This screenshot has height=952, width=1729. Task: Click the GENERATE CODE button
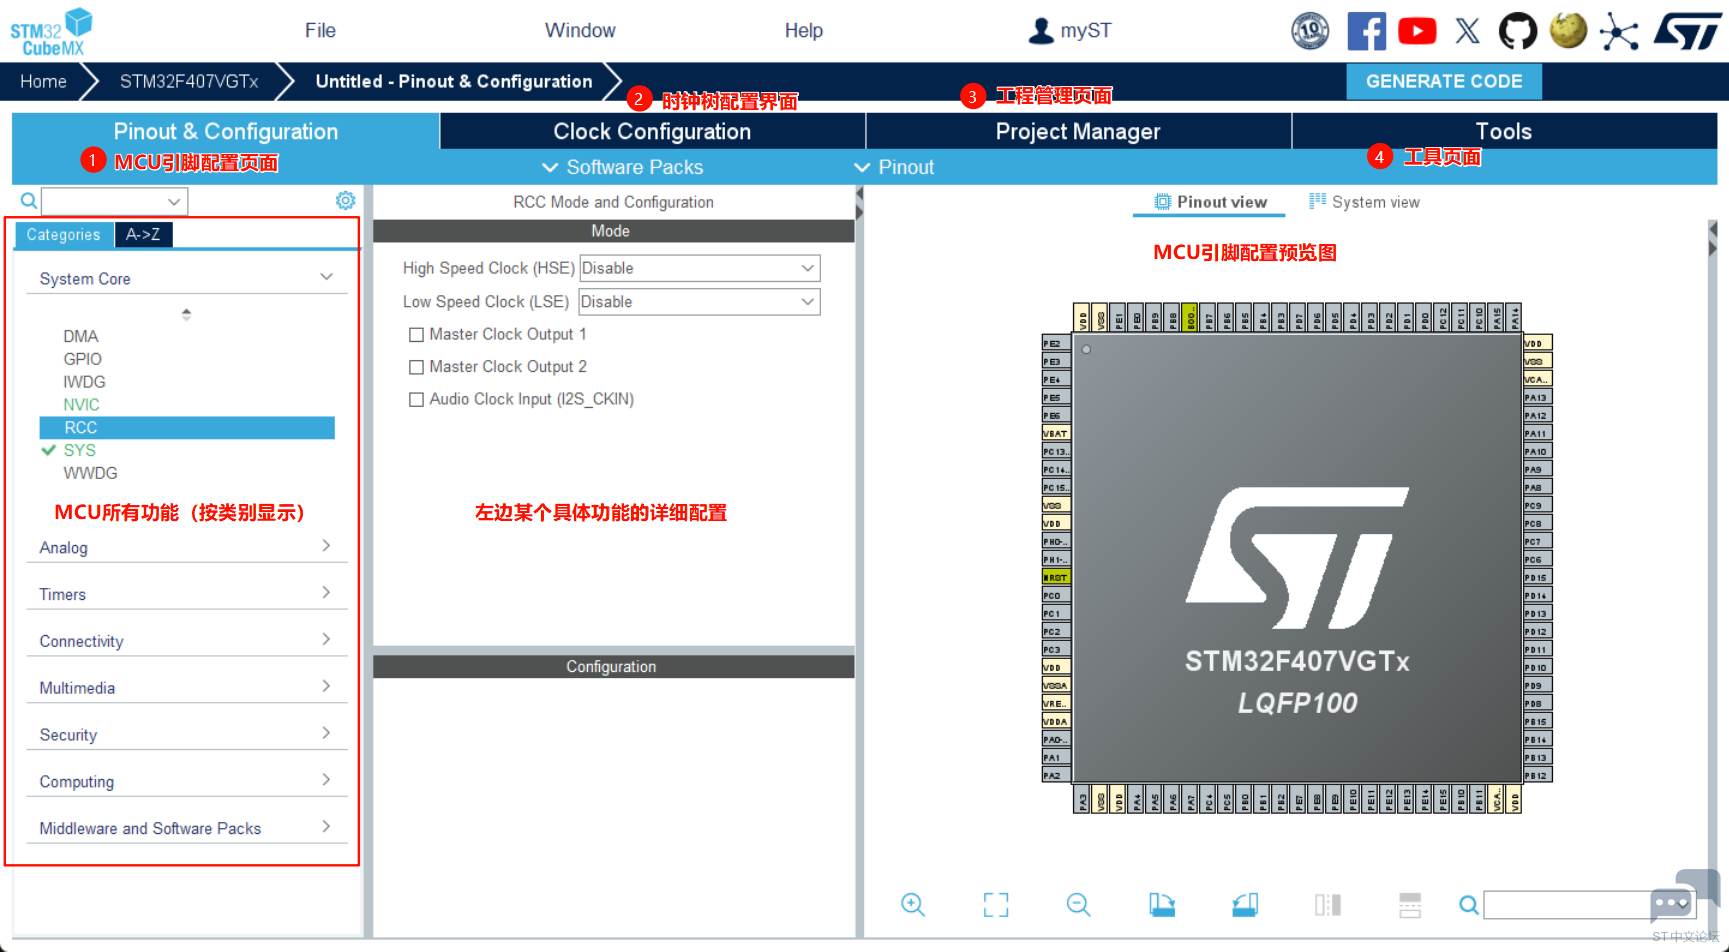[x=1444, y=81]
